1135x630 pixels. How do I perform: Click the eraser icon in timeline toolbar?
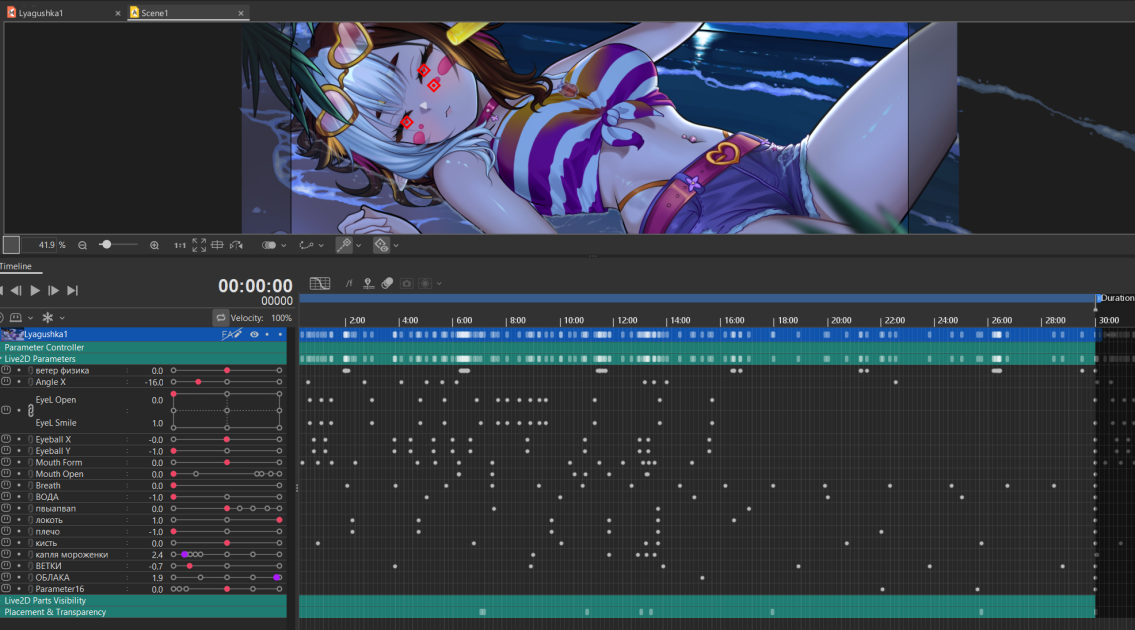[x=387, y=284]
